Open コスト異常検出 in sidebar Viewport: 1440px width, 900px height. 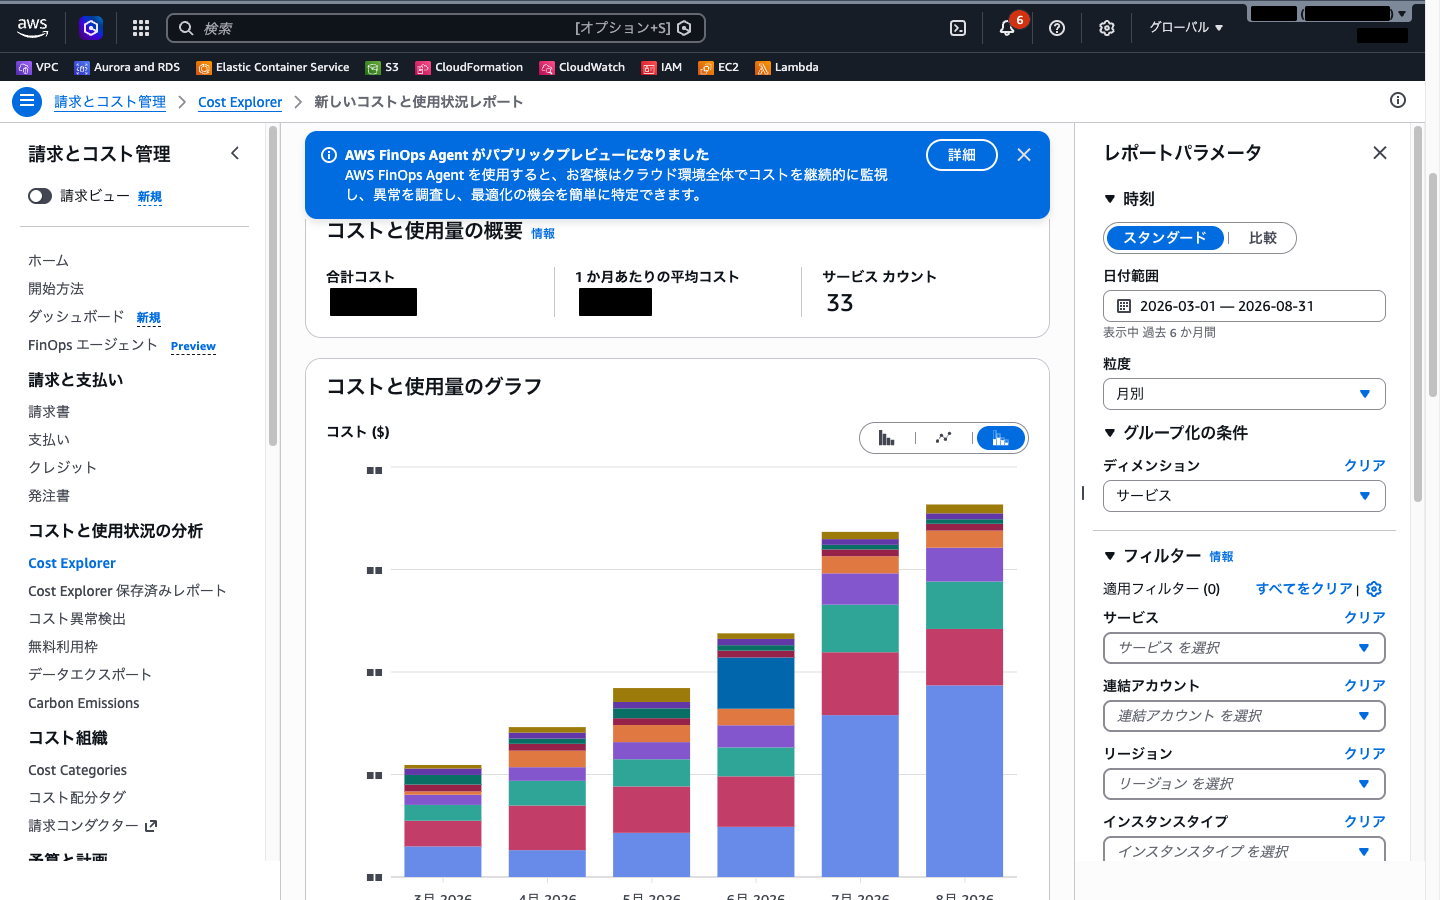pos(77,619)
